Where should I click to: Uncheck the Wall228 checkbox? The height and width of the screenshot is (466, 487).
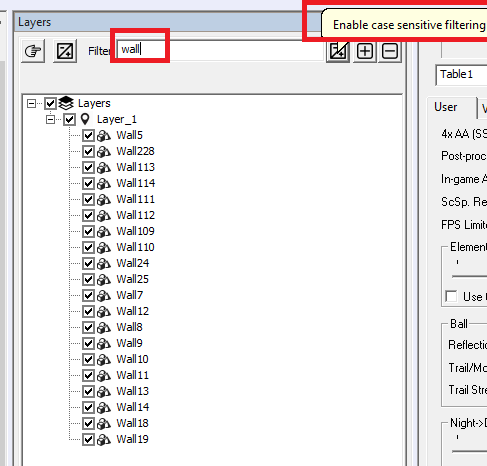88,151
